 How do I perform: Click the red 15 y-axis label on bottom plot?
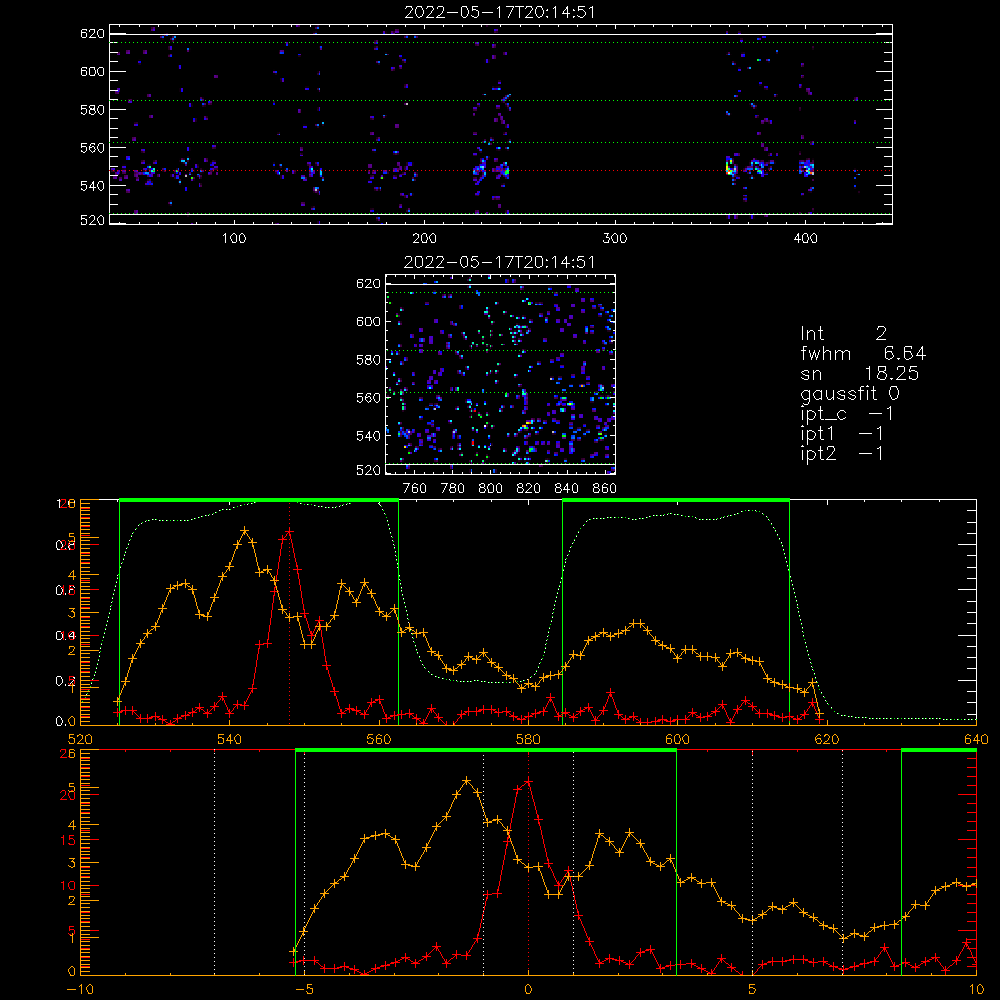pos(68,841)
